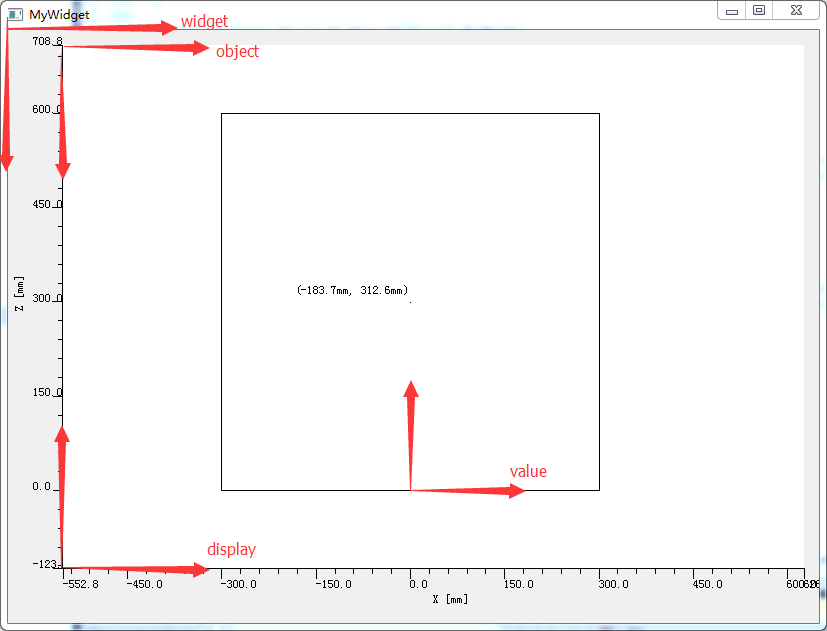The height and width of the screenshot is (631, 827).
Task: Maximize the MyWidget window
Action: 759,11
